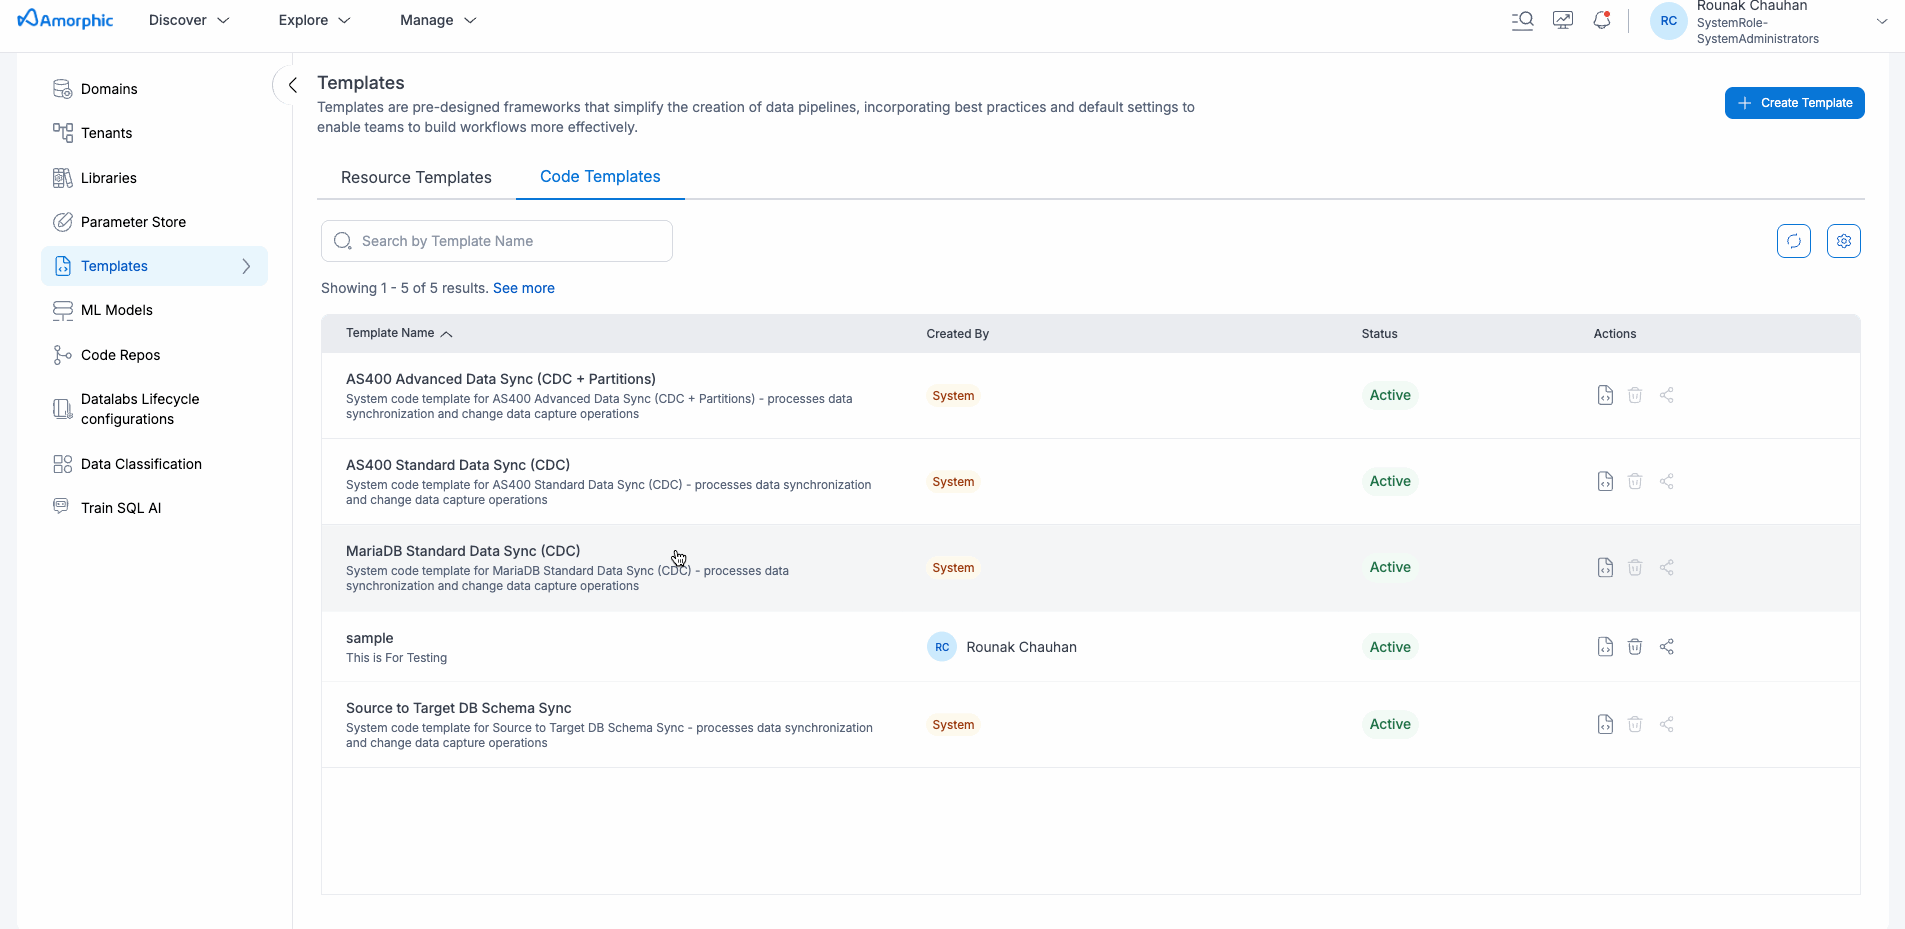Screen dimensions: 1905x929
Task: Delete the sample template
Action: tap(1635, 647)
